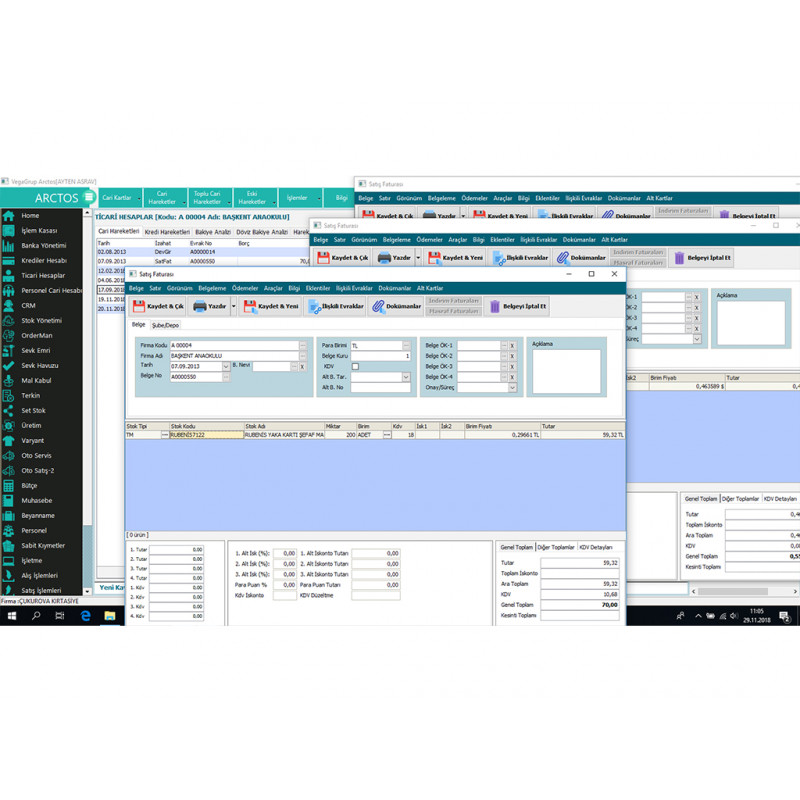The width and height of the screenshot is (800, 800).
Task: Toggle the KDV checkbox
Action: [x=356, y=366]
